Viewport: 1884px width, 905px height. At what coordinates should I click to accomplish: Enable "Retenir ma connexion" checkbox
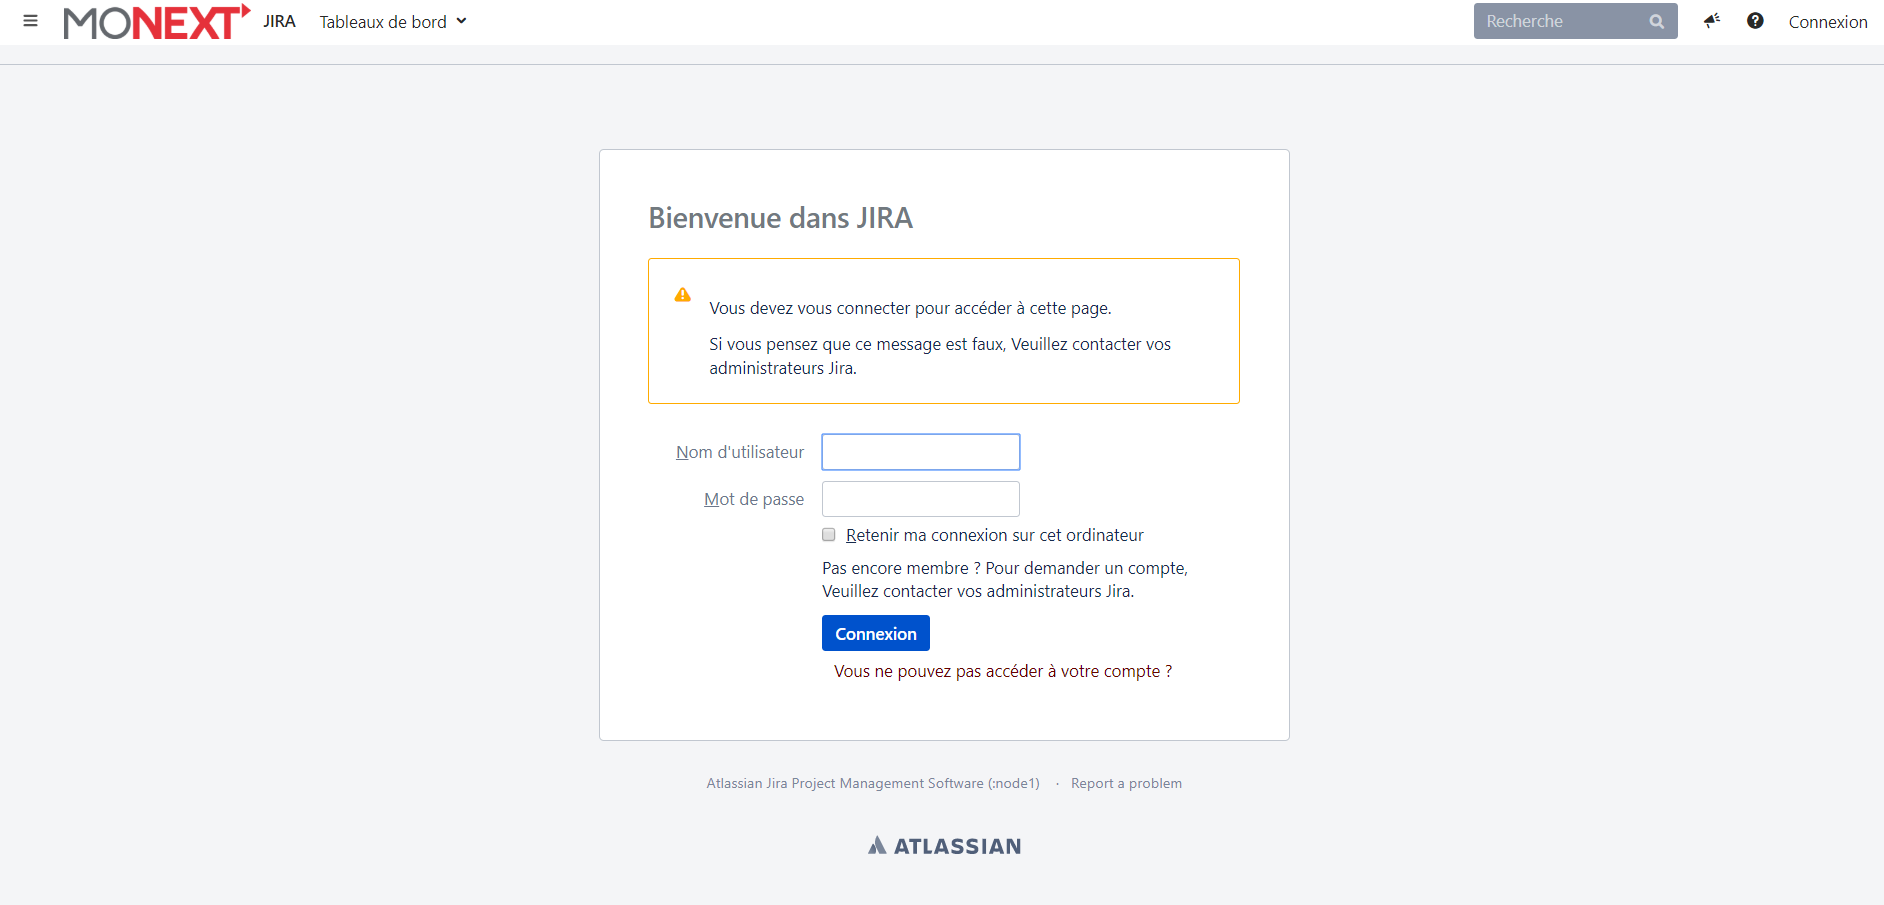(829, 535)
